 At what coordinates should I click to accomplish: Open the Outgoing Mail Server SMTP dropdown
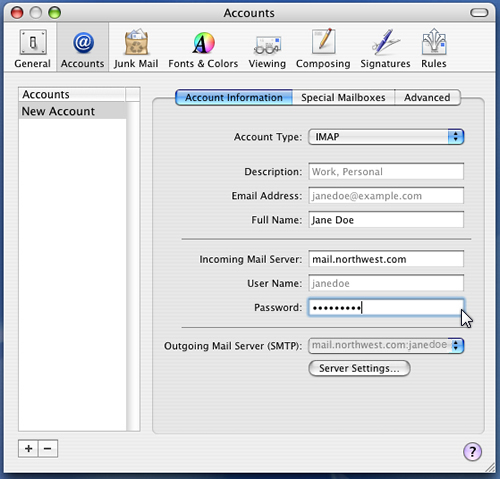(x=386, y=346)
